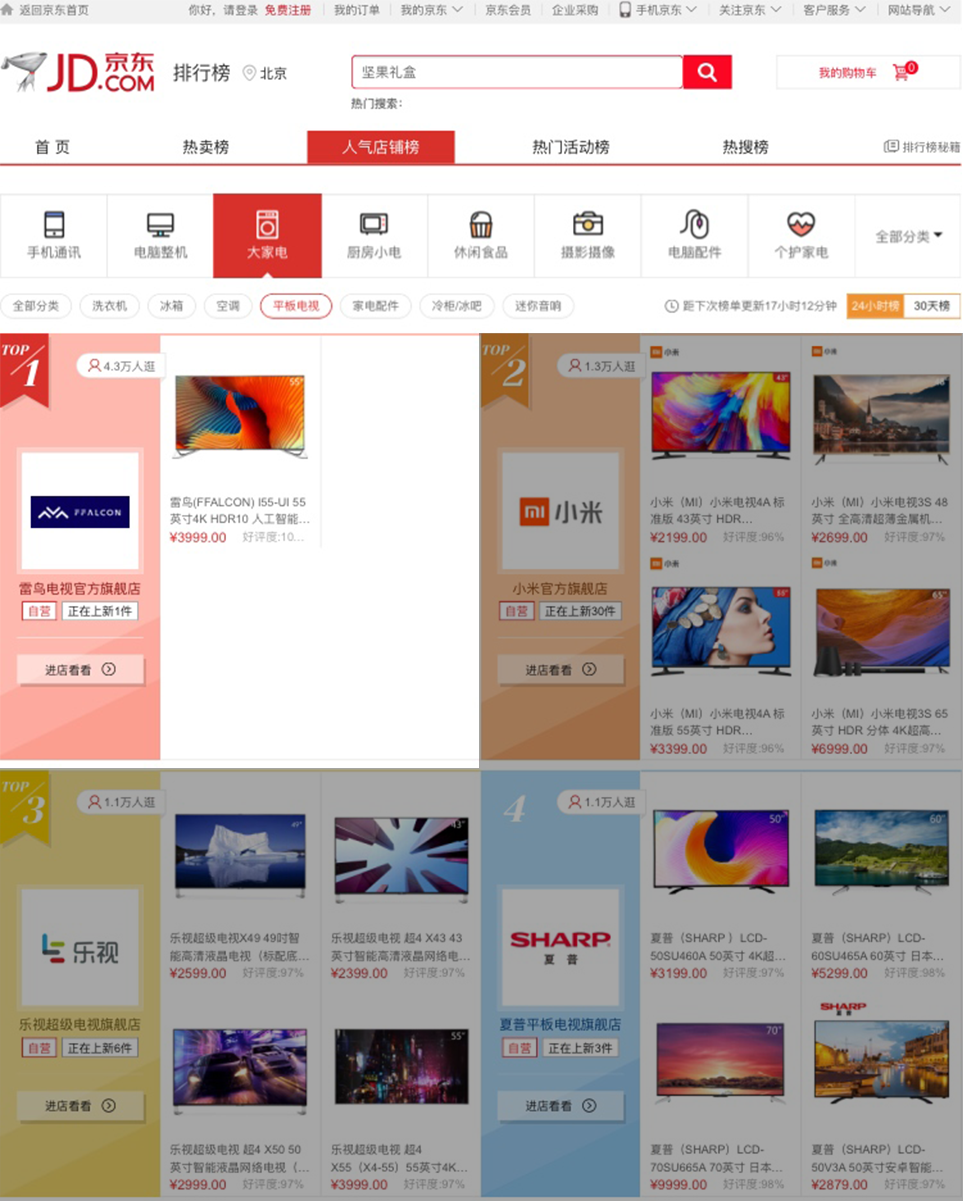Switch ranking to 30天榜
The width and height of the screenshot is (963, 1201).
931,306
